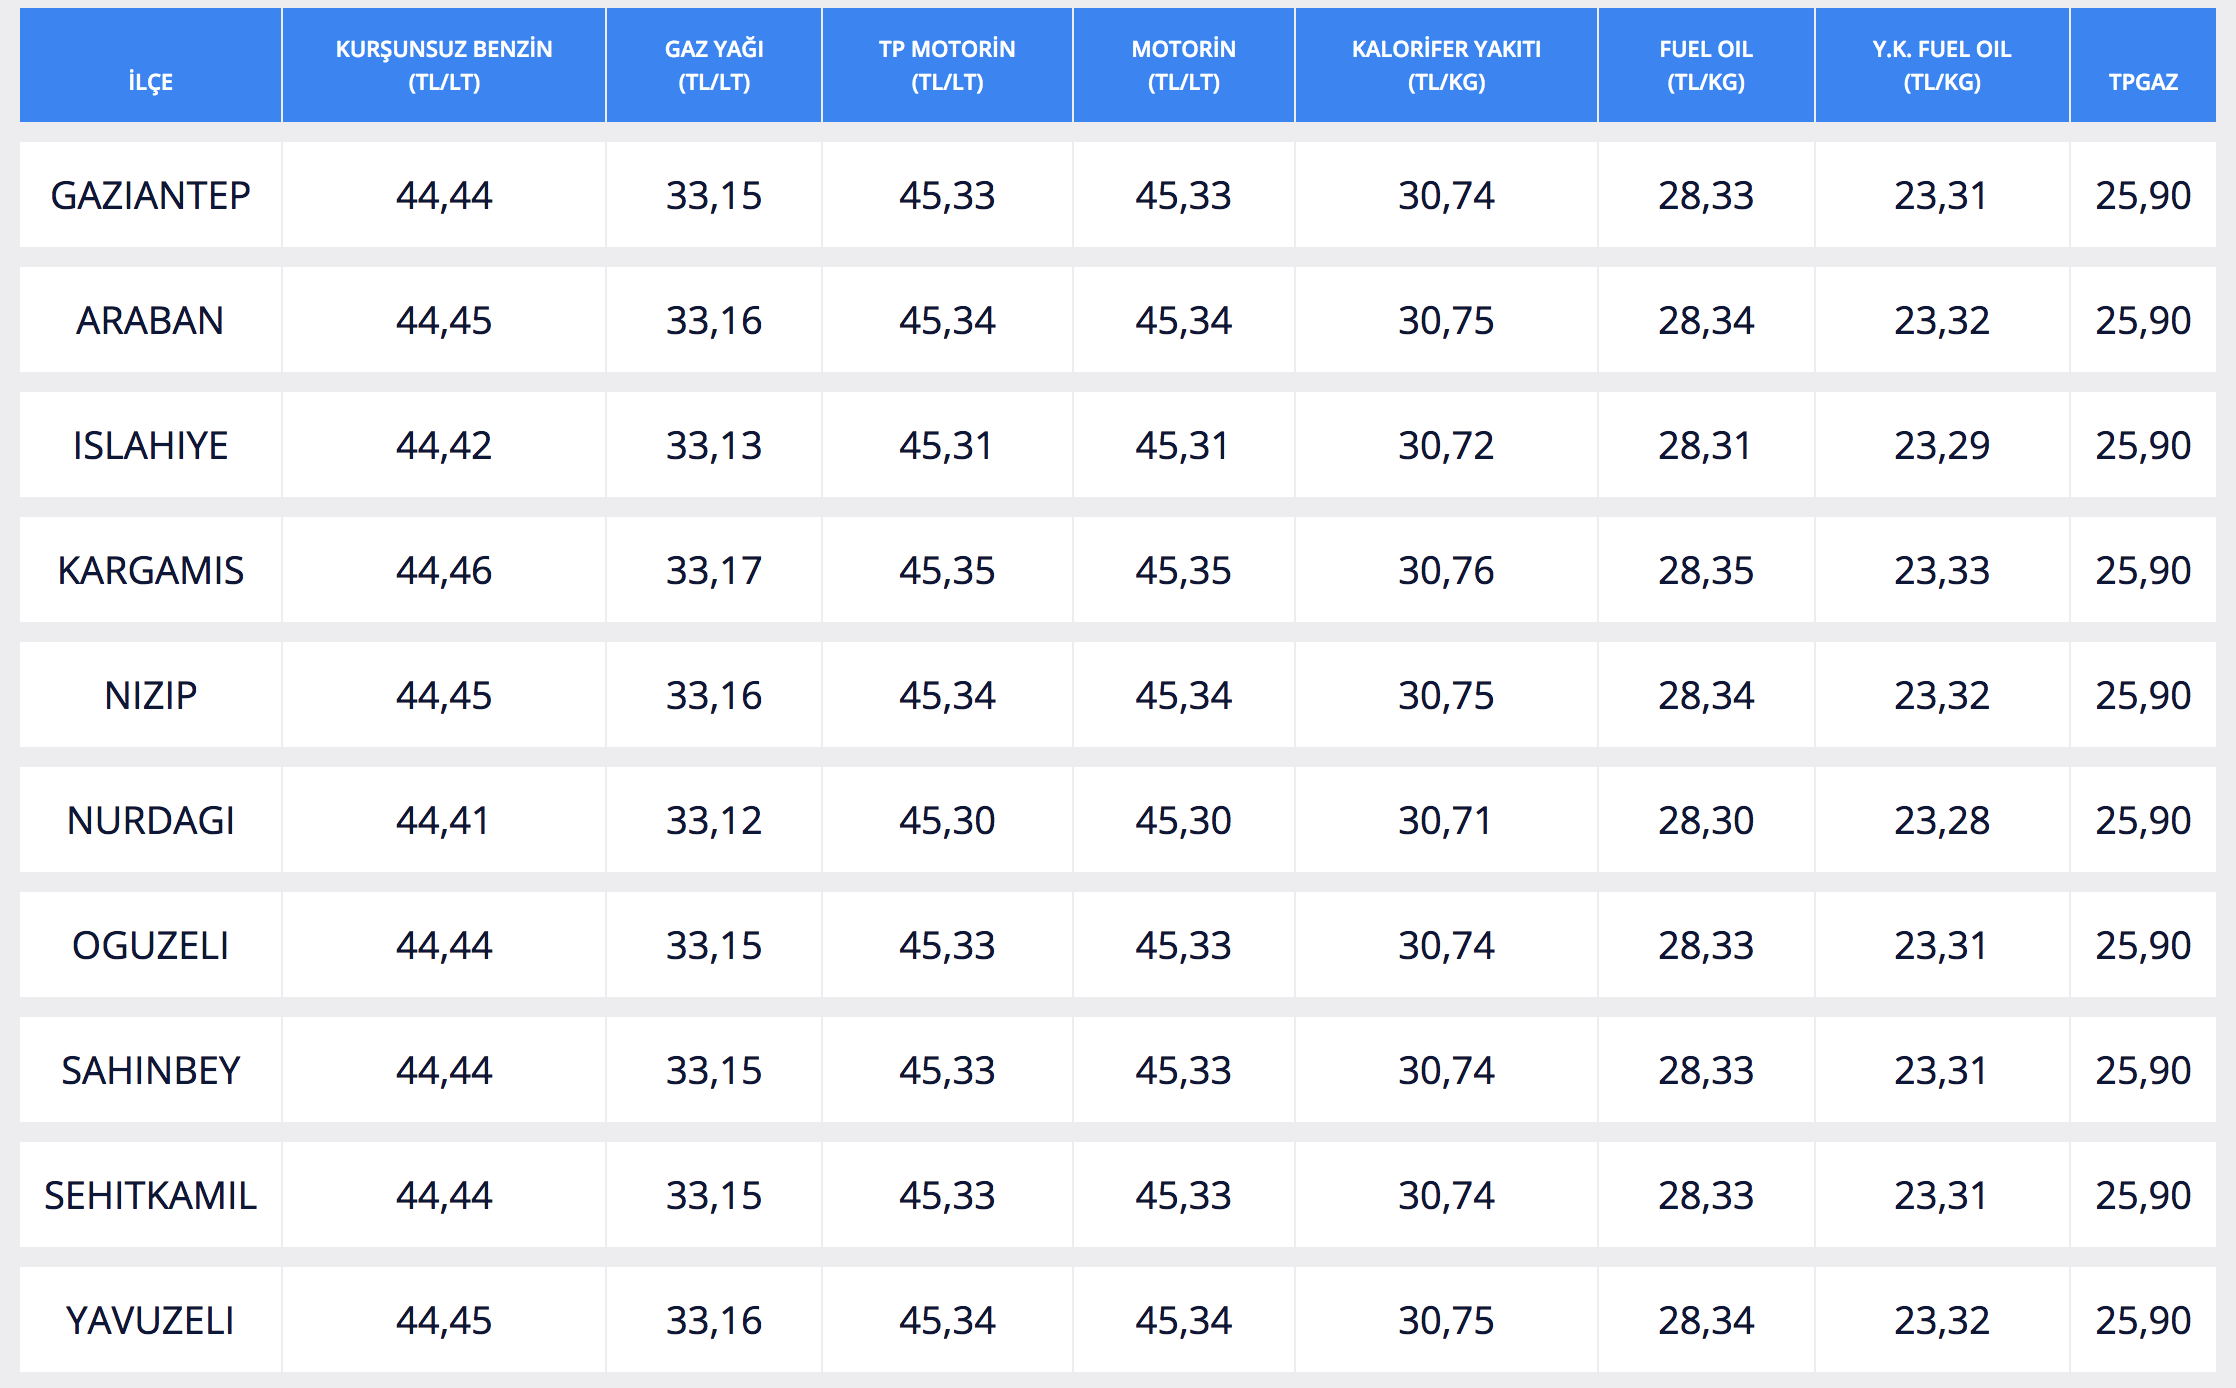Click the ARABAN district name
Viewport: 2236px width, 1388px height.
coord(150,320)
